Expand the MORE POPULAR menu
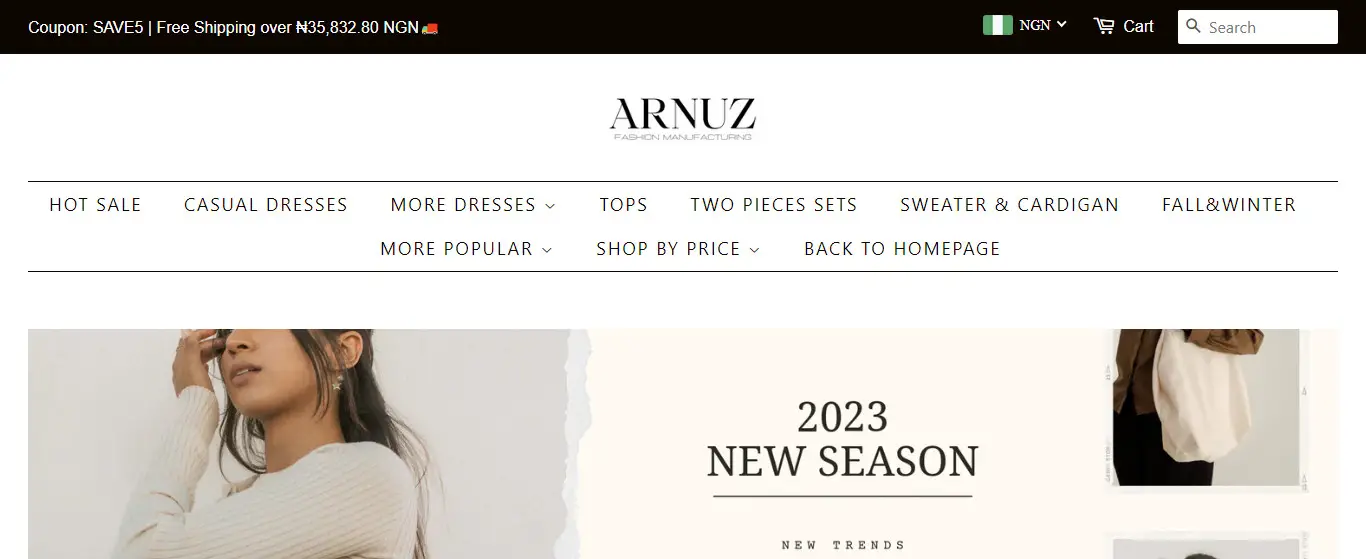Image resolution: width=1366 pixels, height=559 pixels. point(466,249)
